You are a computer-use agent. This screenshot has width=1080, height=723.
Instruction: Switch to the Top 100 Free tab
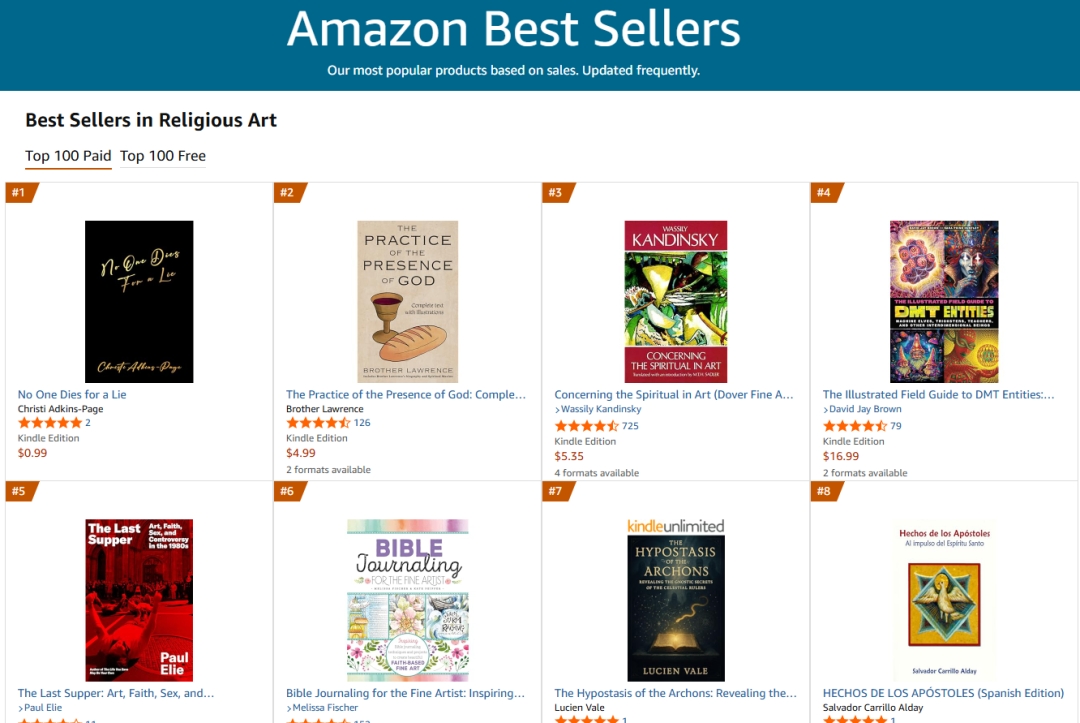pyautogui.click(x=163, y=156)
